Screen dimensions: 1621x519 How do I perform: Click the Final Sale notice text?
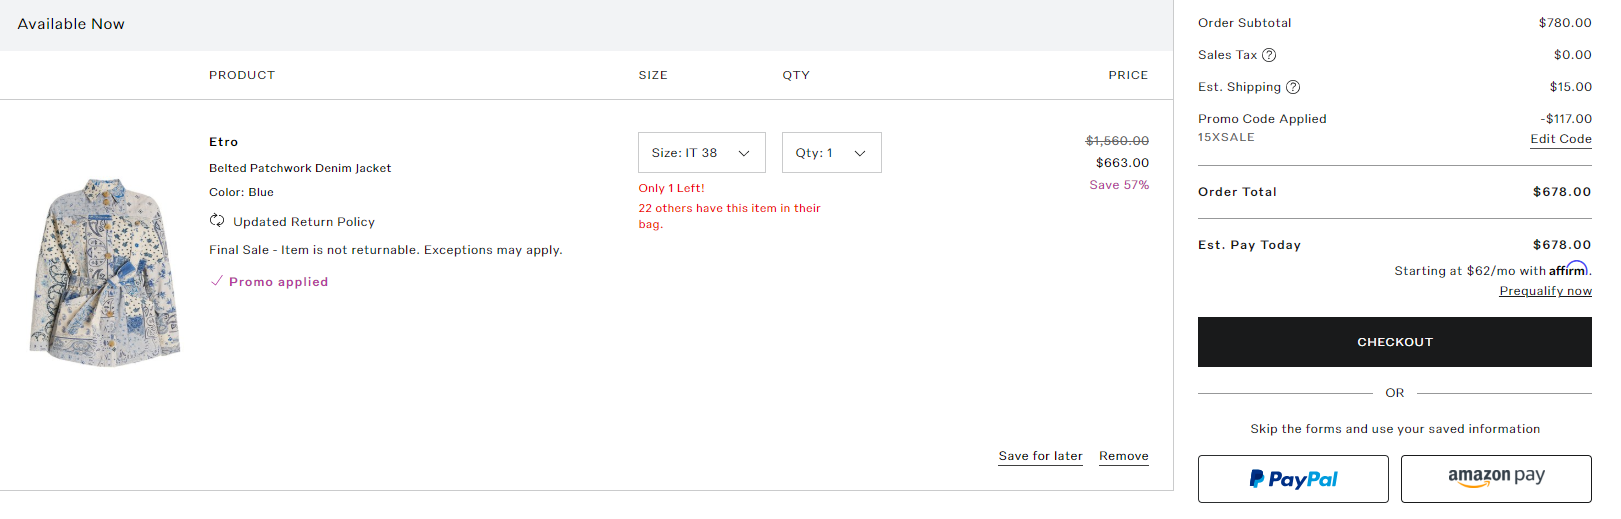point(386,250)
